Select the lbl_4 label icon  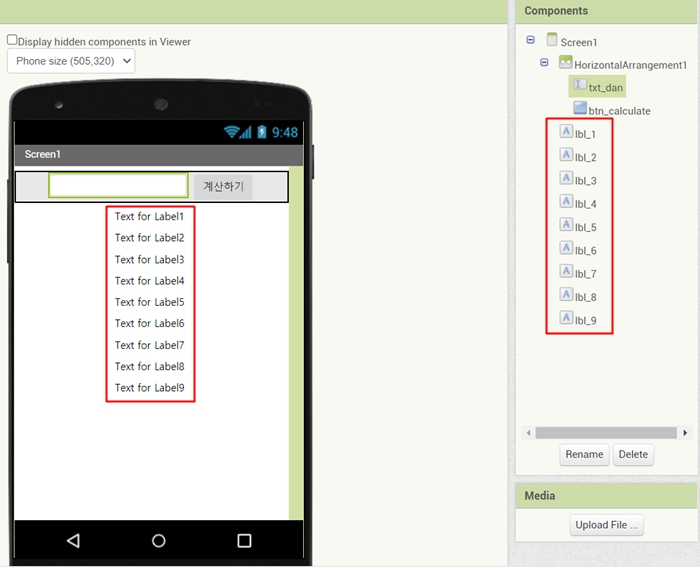coord(566,201)
